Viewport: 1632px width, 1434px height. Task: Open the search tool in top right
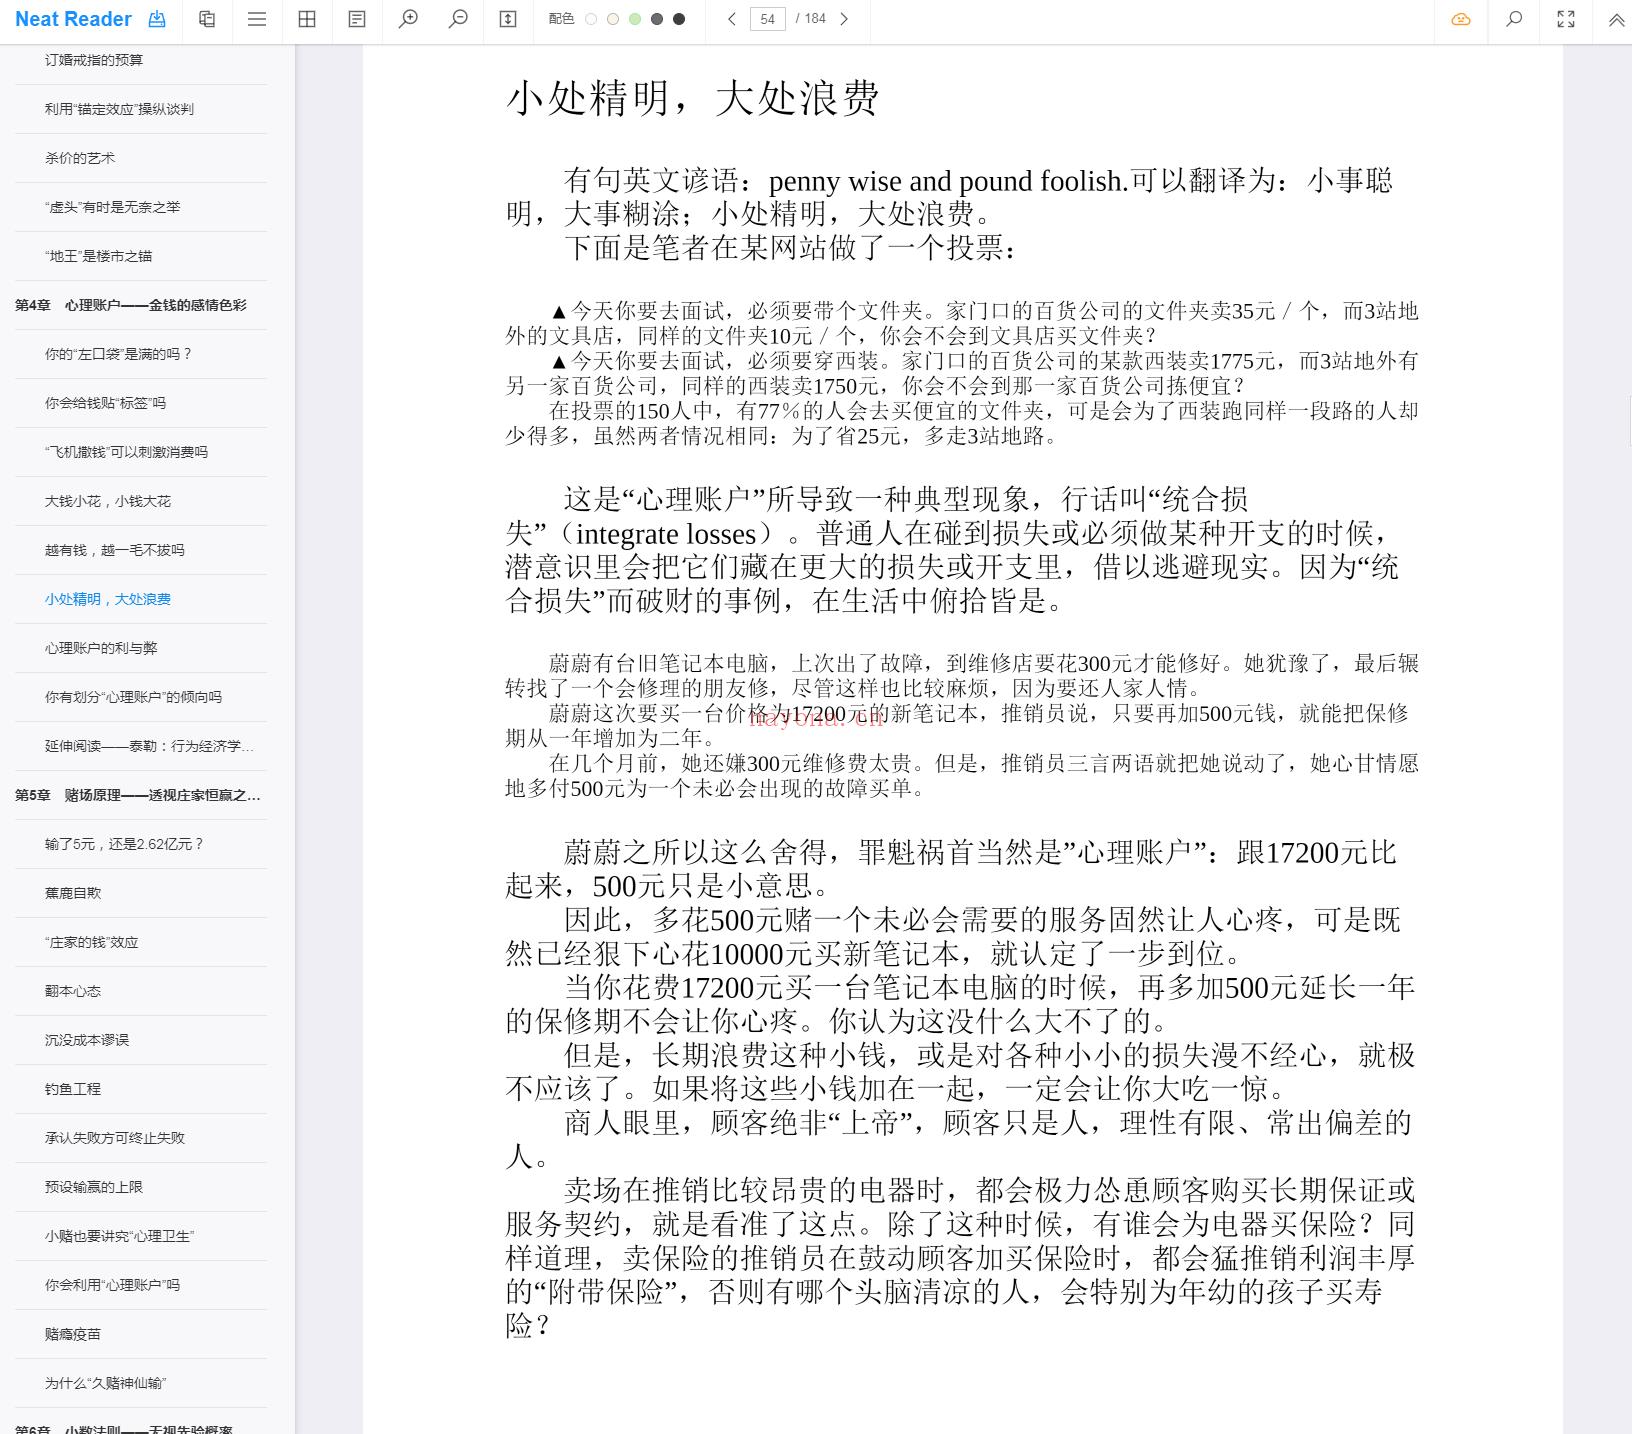click(1514, 19)
